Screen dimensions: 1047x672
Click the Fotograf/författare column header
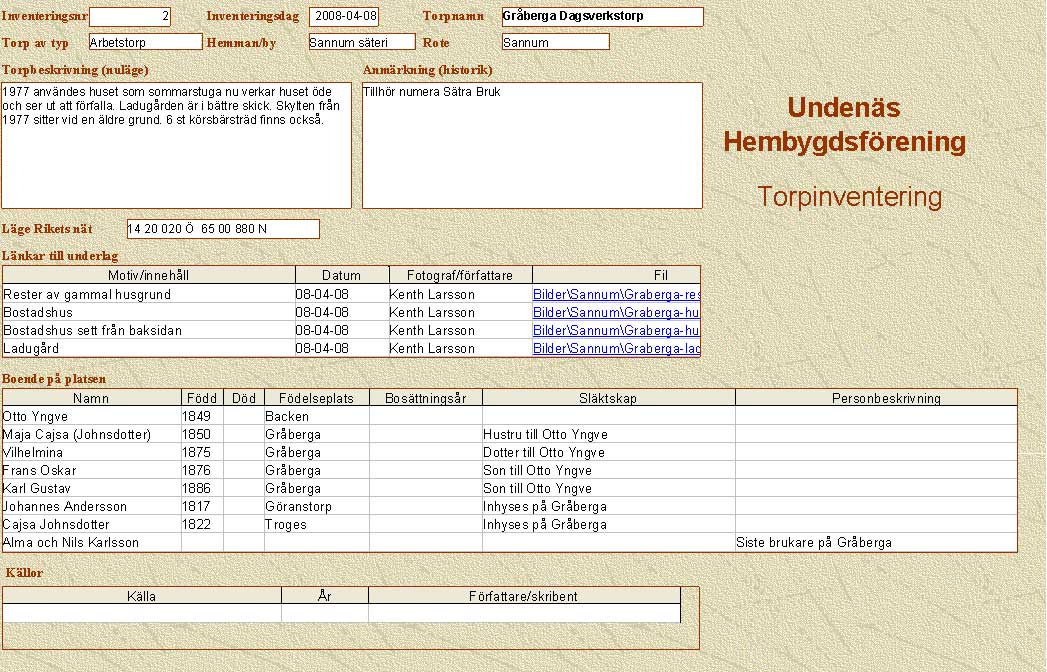coord(460,275)
